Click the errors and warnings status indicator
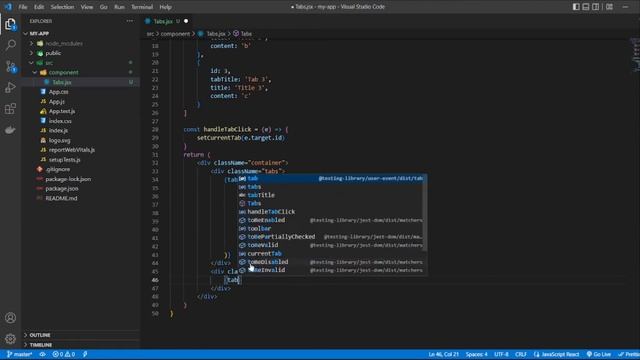 tap(64, 354)
